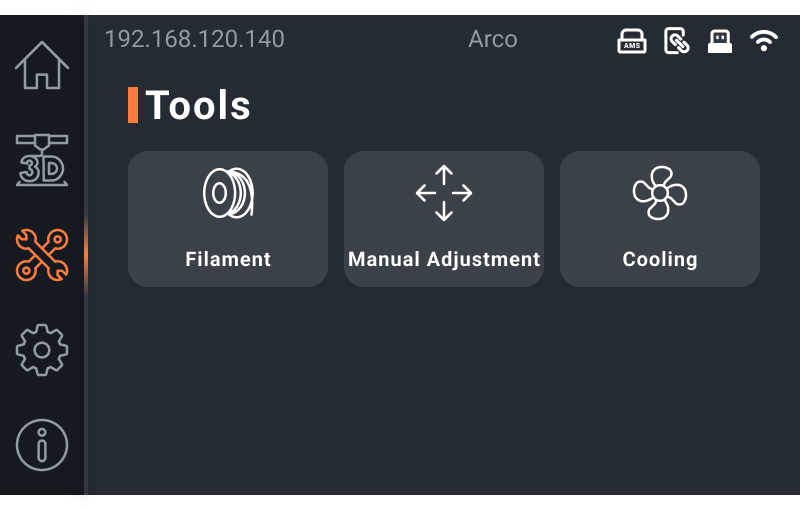Click the four-arrow move icon
The width and height of the screenshot is (800, 510).
point(444,193)
